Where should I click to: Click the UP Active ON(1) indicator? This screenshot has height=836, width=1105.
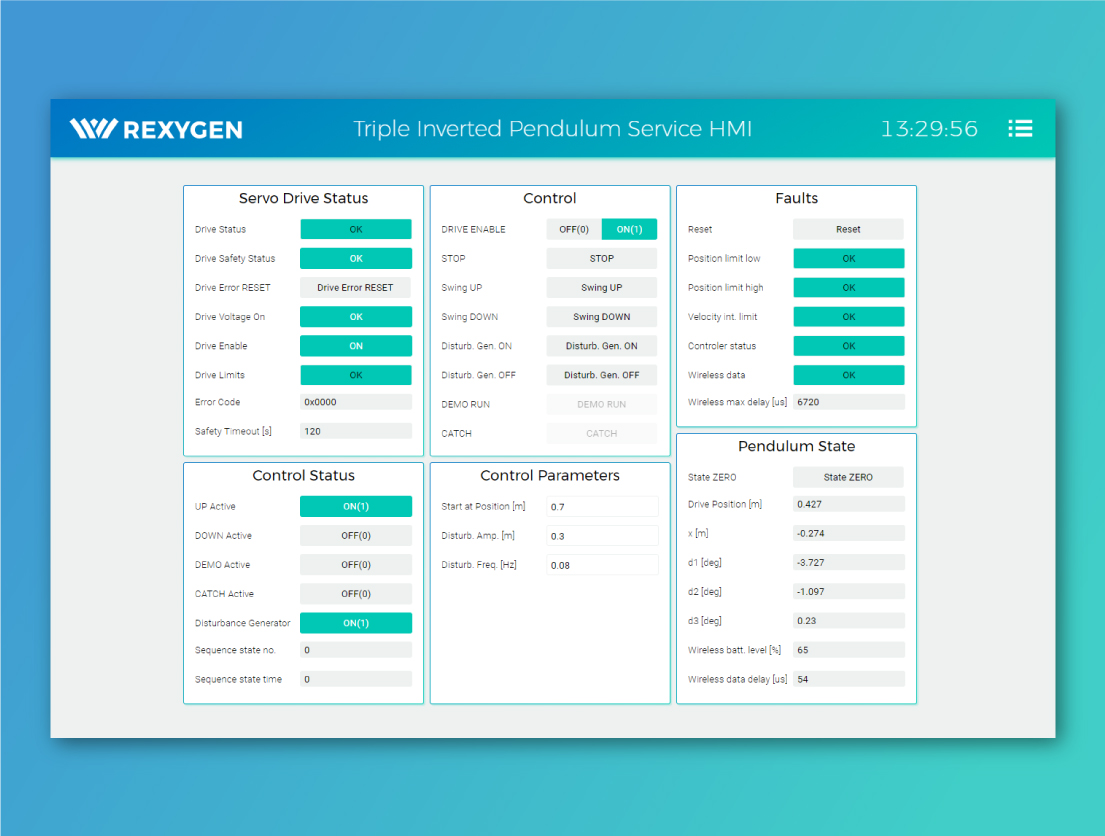coord(355,507)
